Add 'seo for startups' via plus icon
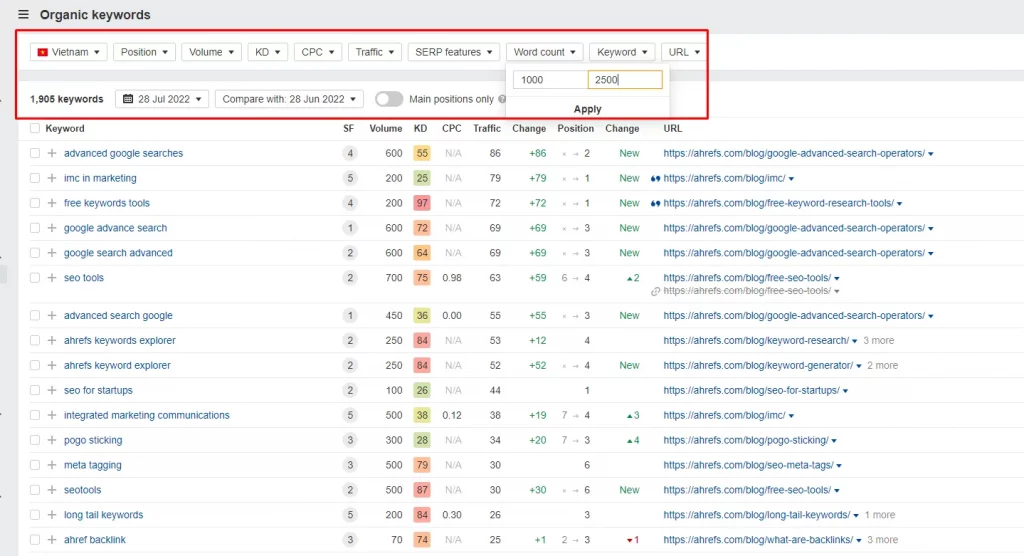 pos(52,389)
